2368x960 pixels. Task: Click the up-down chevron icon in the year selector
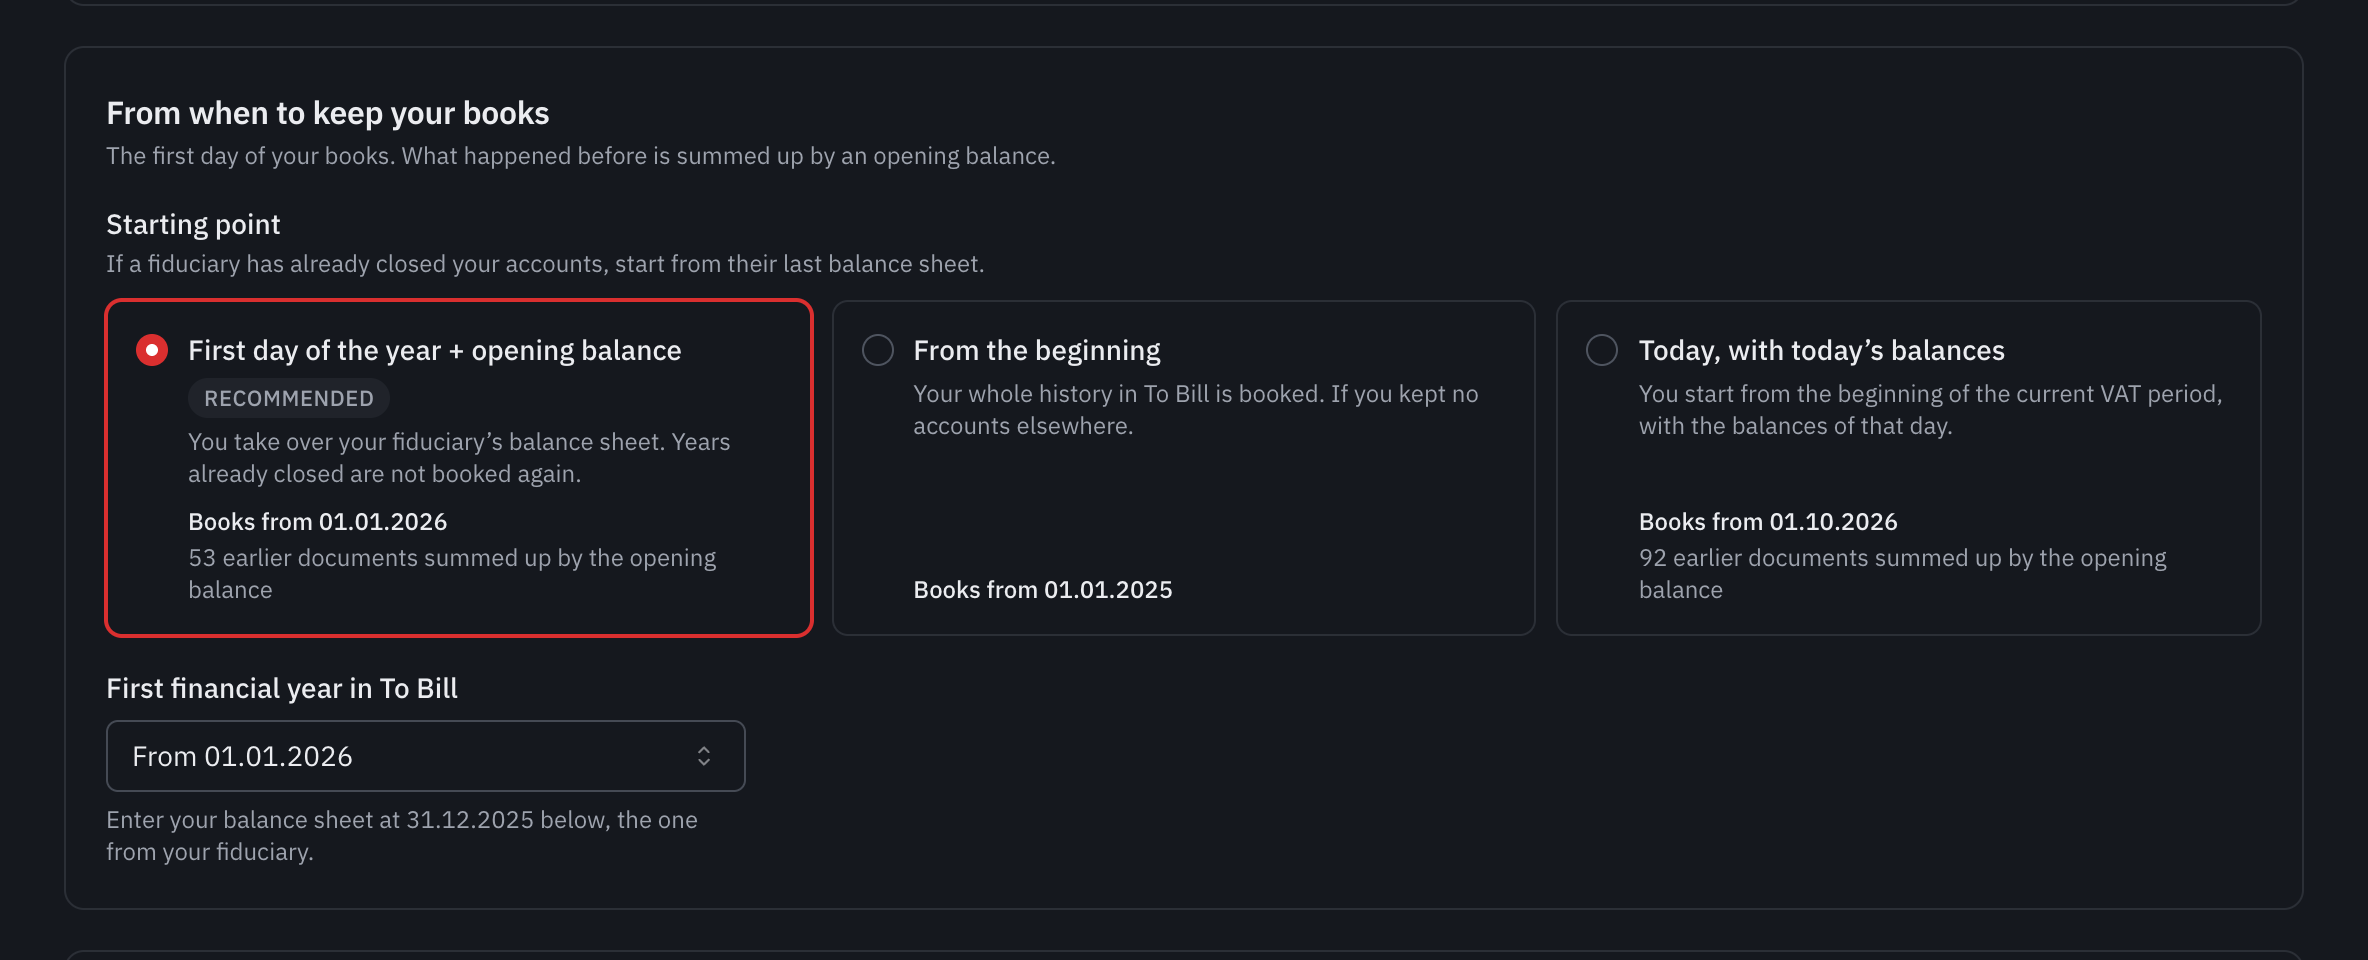704,756
